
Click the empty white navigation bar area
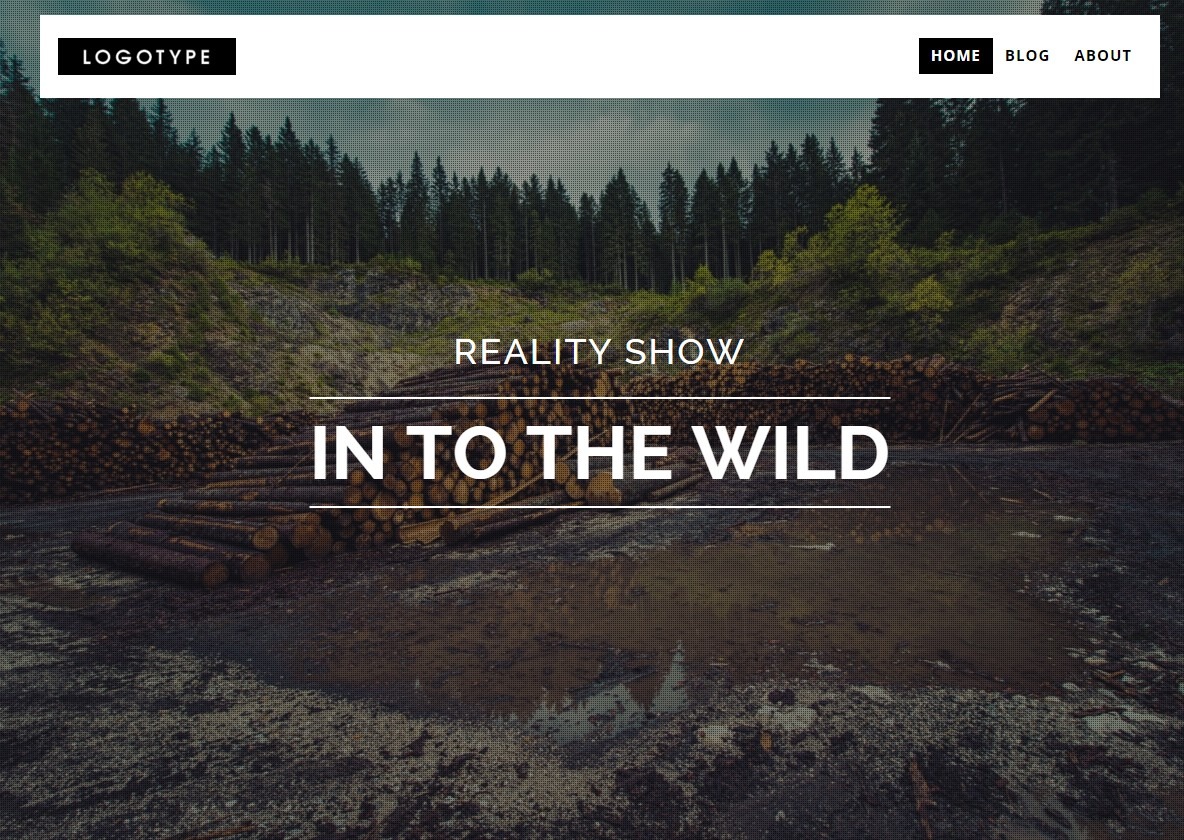[574, 57]
